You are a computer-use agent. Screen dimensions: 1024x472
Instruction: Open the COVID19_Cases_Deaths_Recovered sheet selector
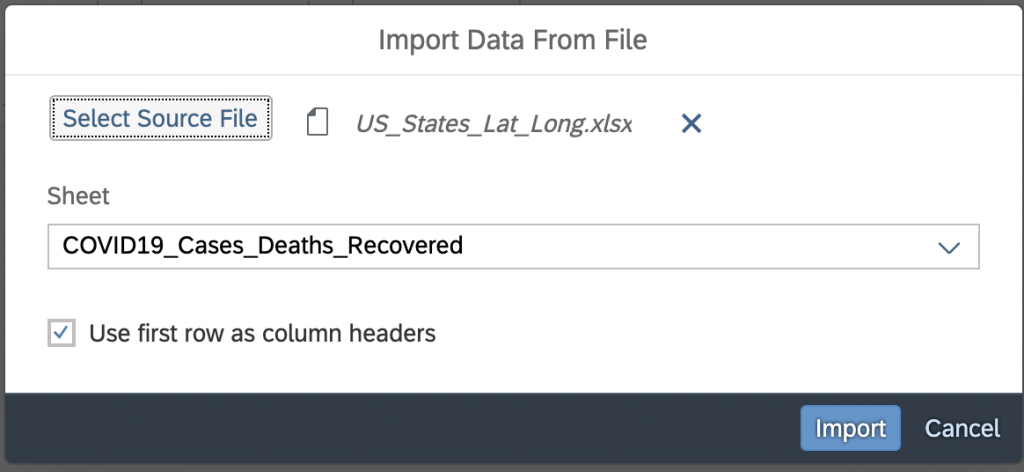point(513,247)
